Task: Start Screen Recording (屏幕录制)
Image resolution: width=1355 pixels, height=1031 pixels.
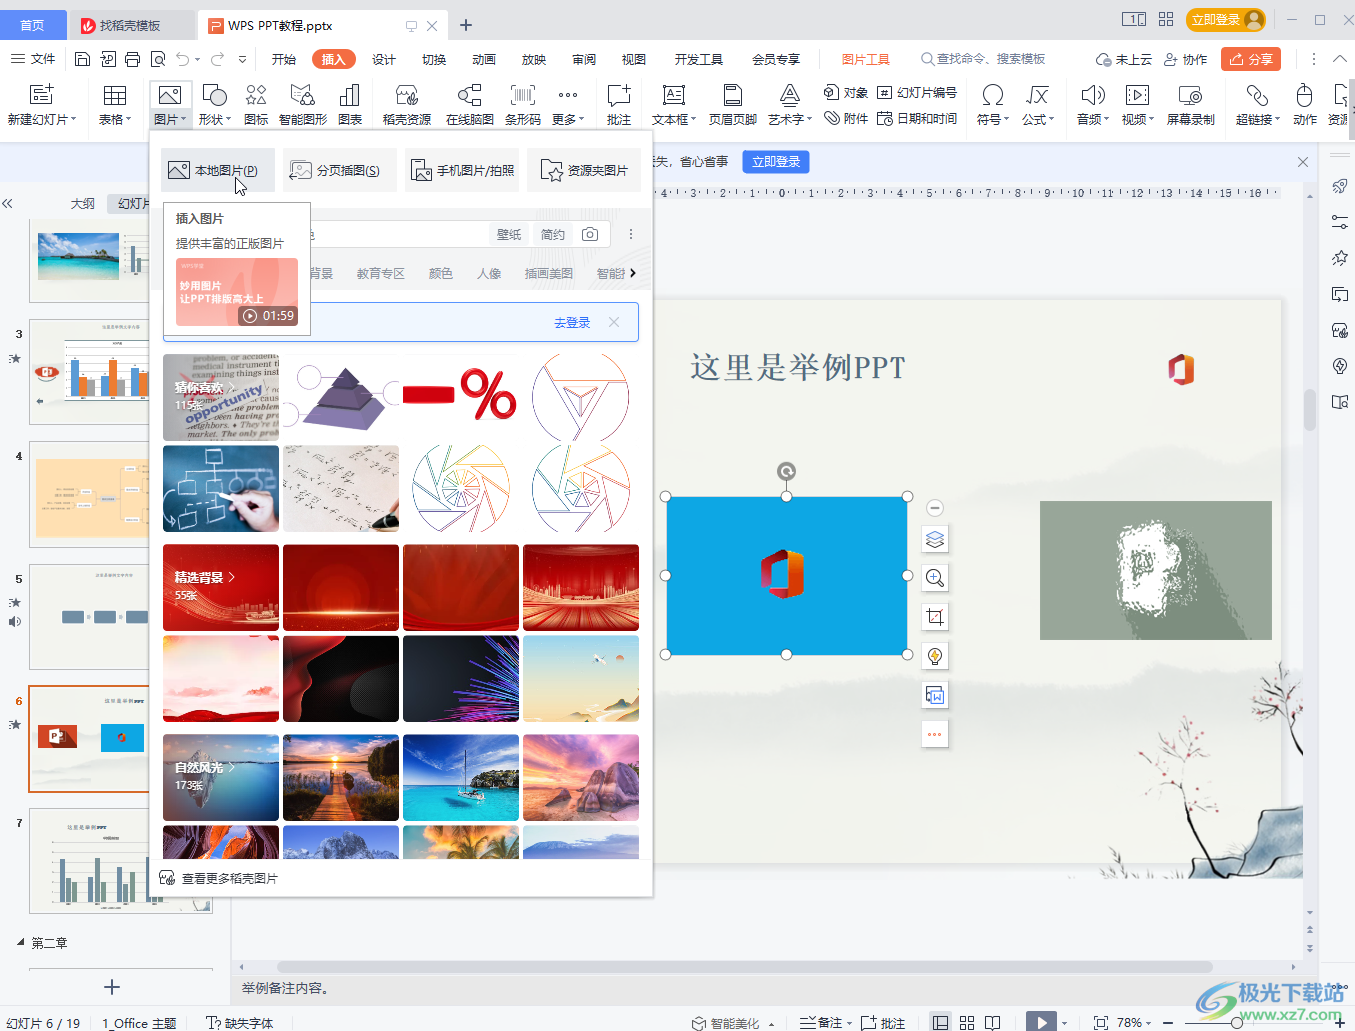Action: click(x=1190, y=105)
